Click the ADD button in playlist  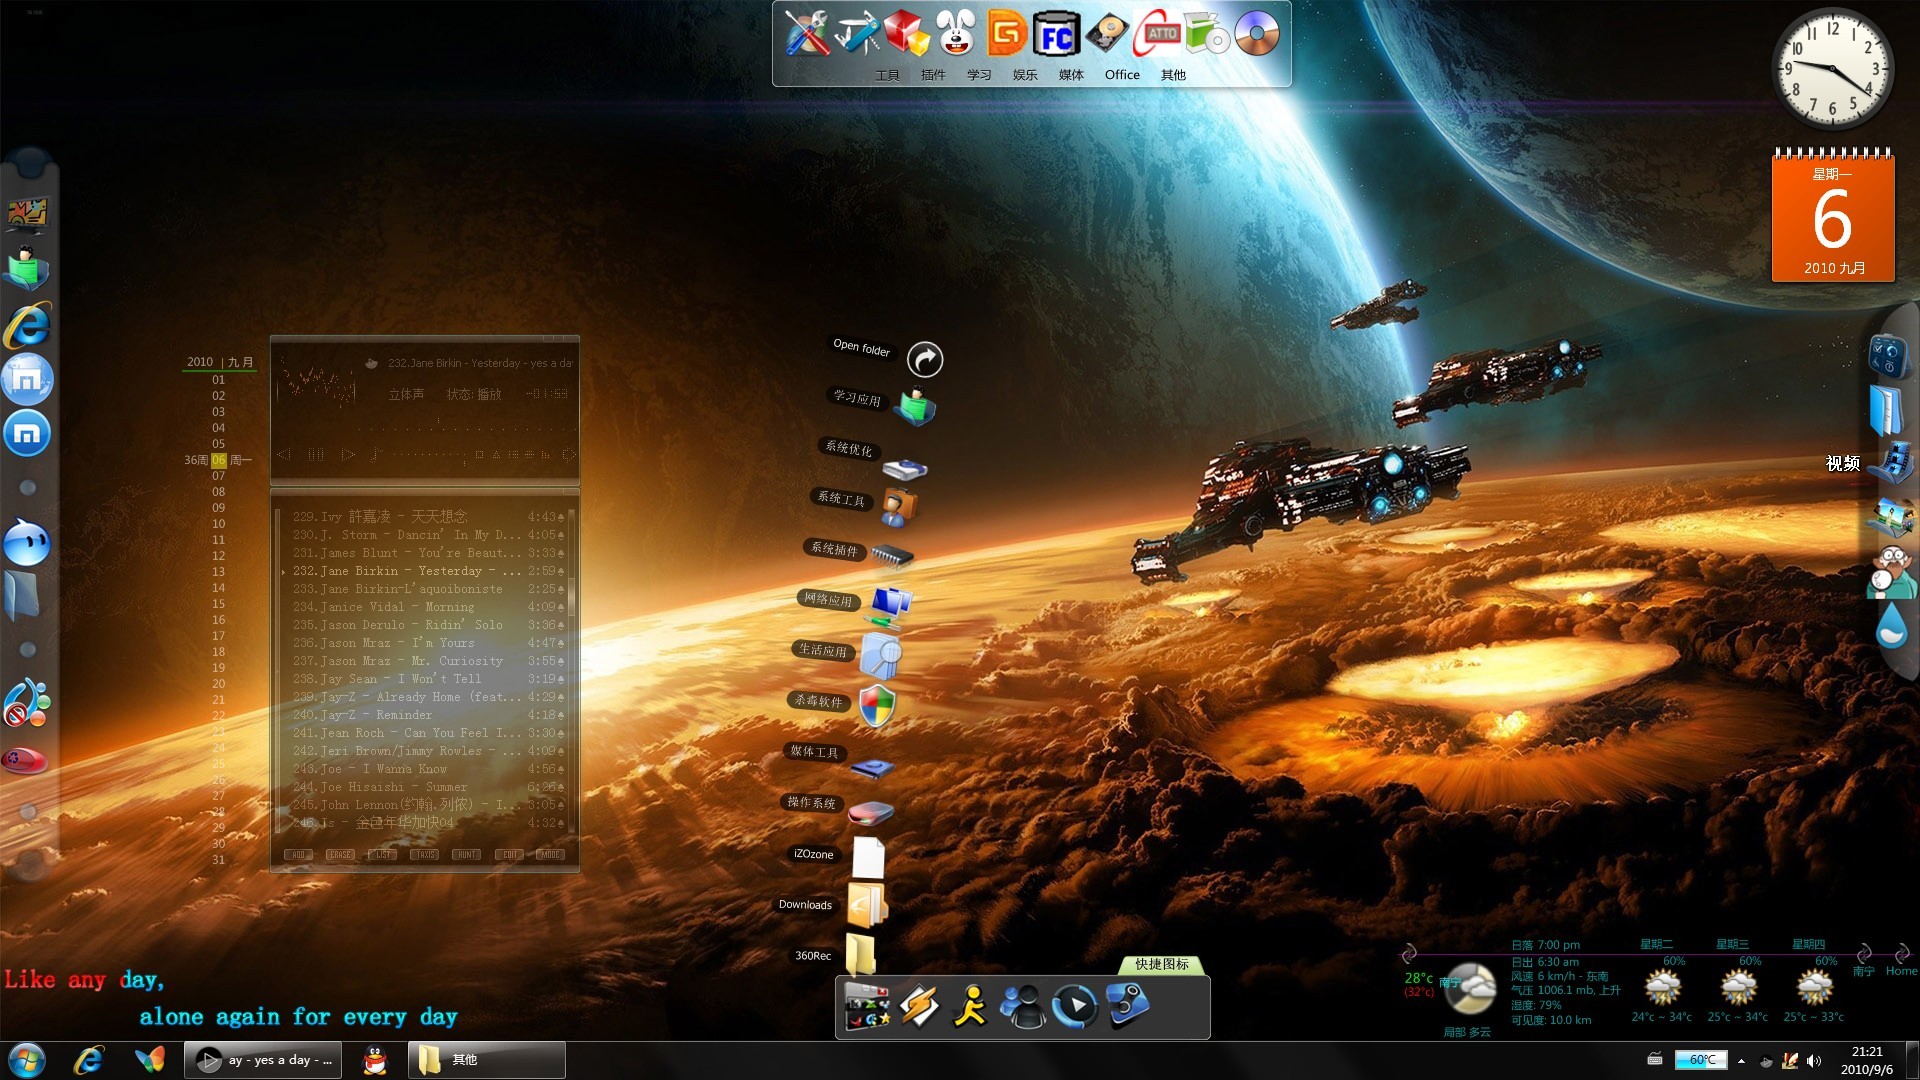(298, 855)
